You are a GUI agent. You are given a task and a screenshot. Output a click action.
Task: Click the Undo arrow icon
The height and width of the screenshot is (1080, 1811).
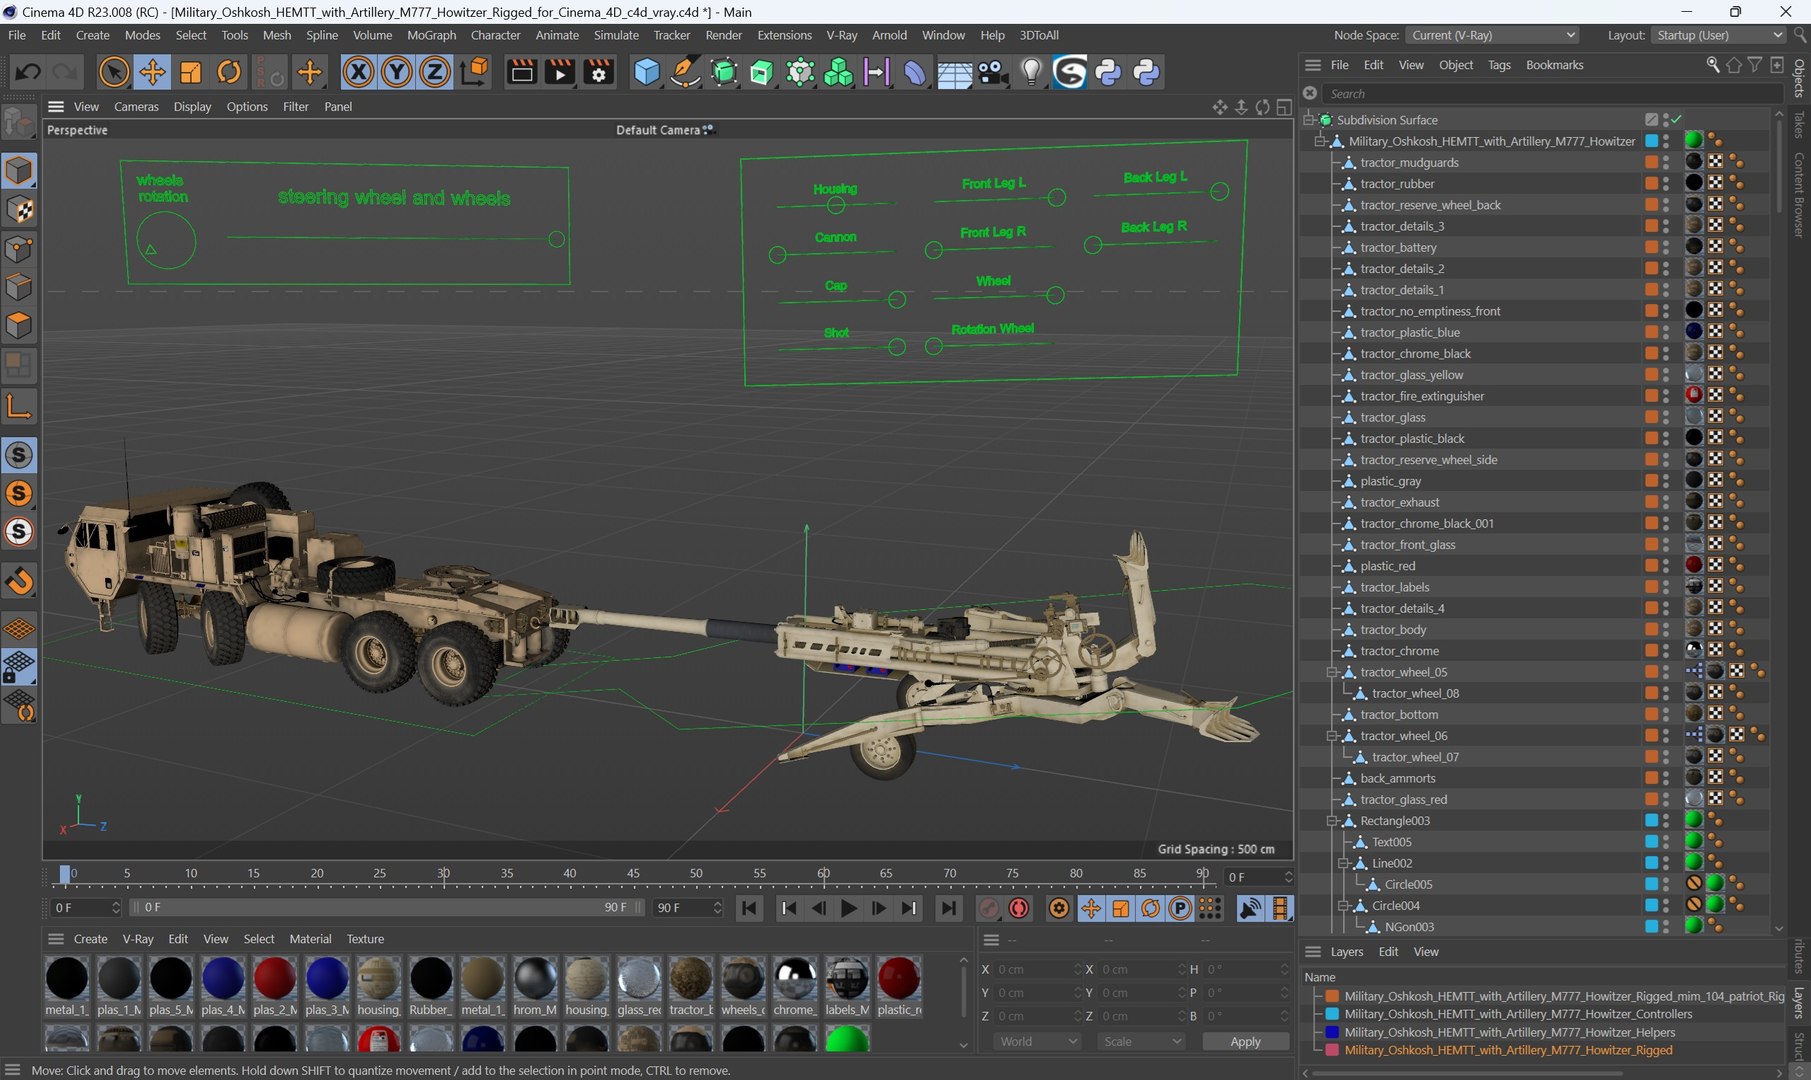(28, 72)
